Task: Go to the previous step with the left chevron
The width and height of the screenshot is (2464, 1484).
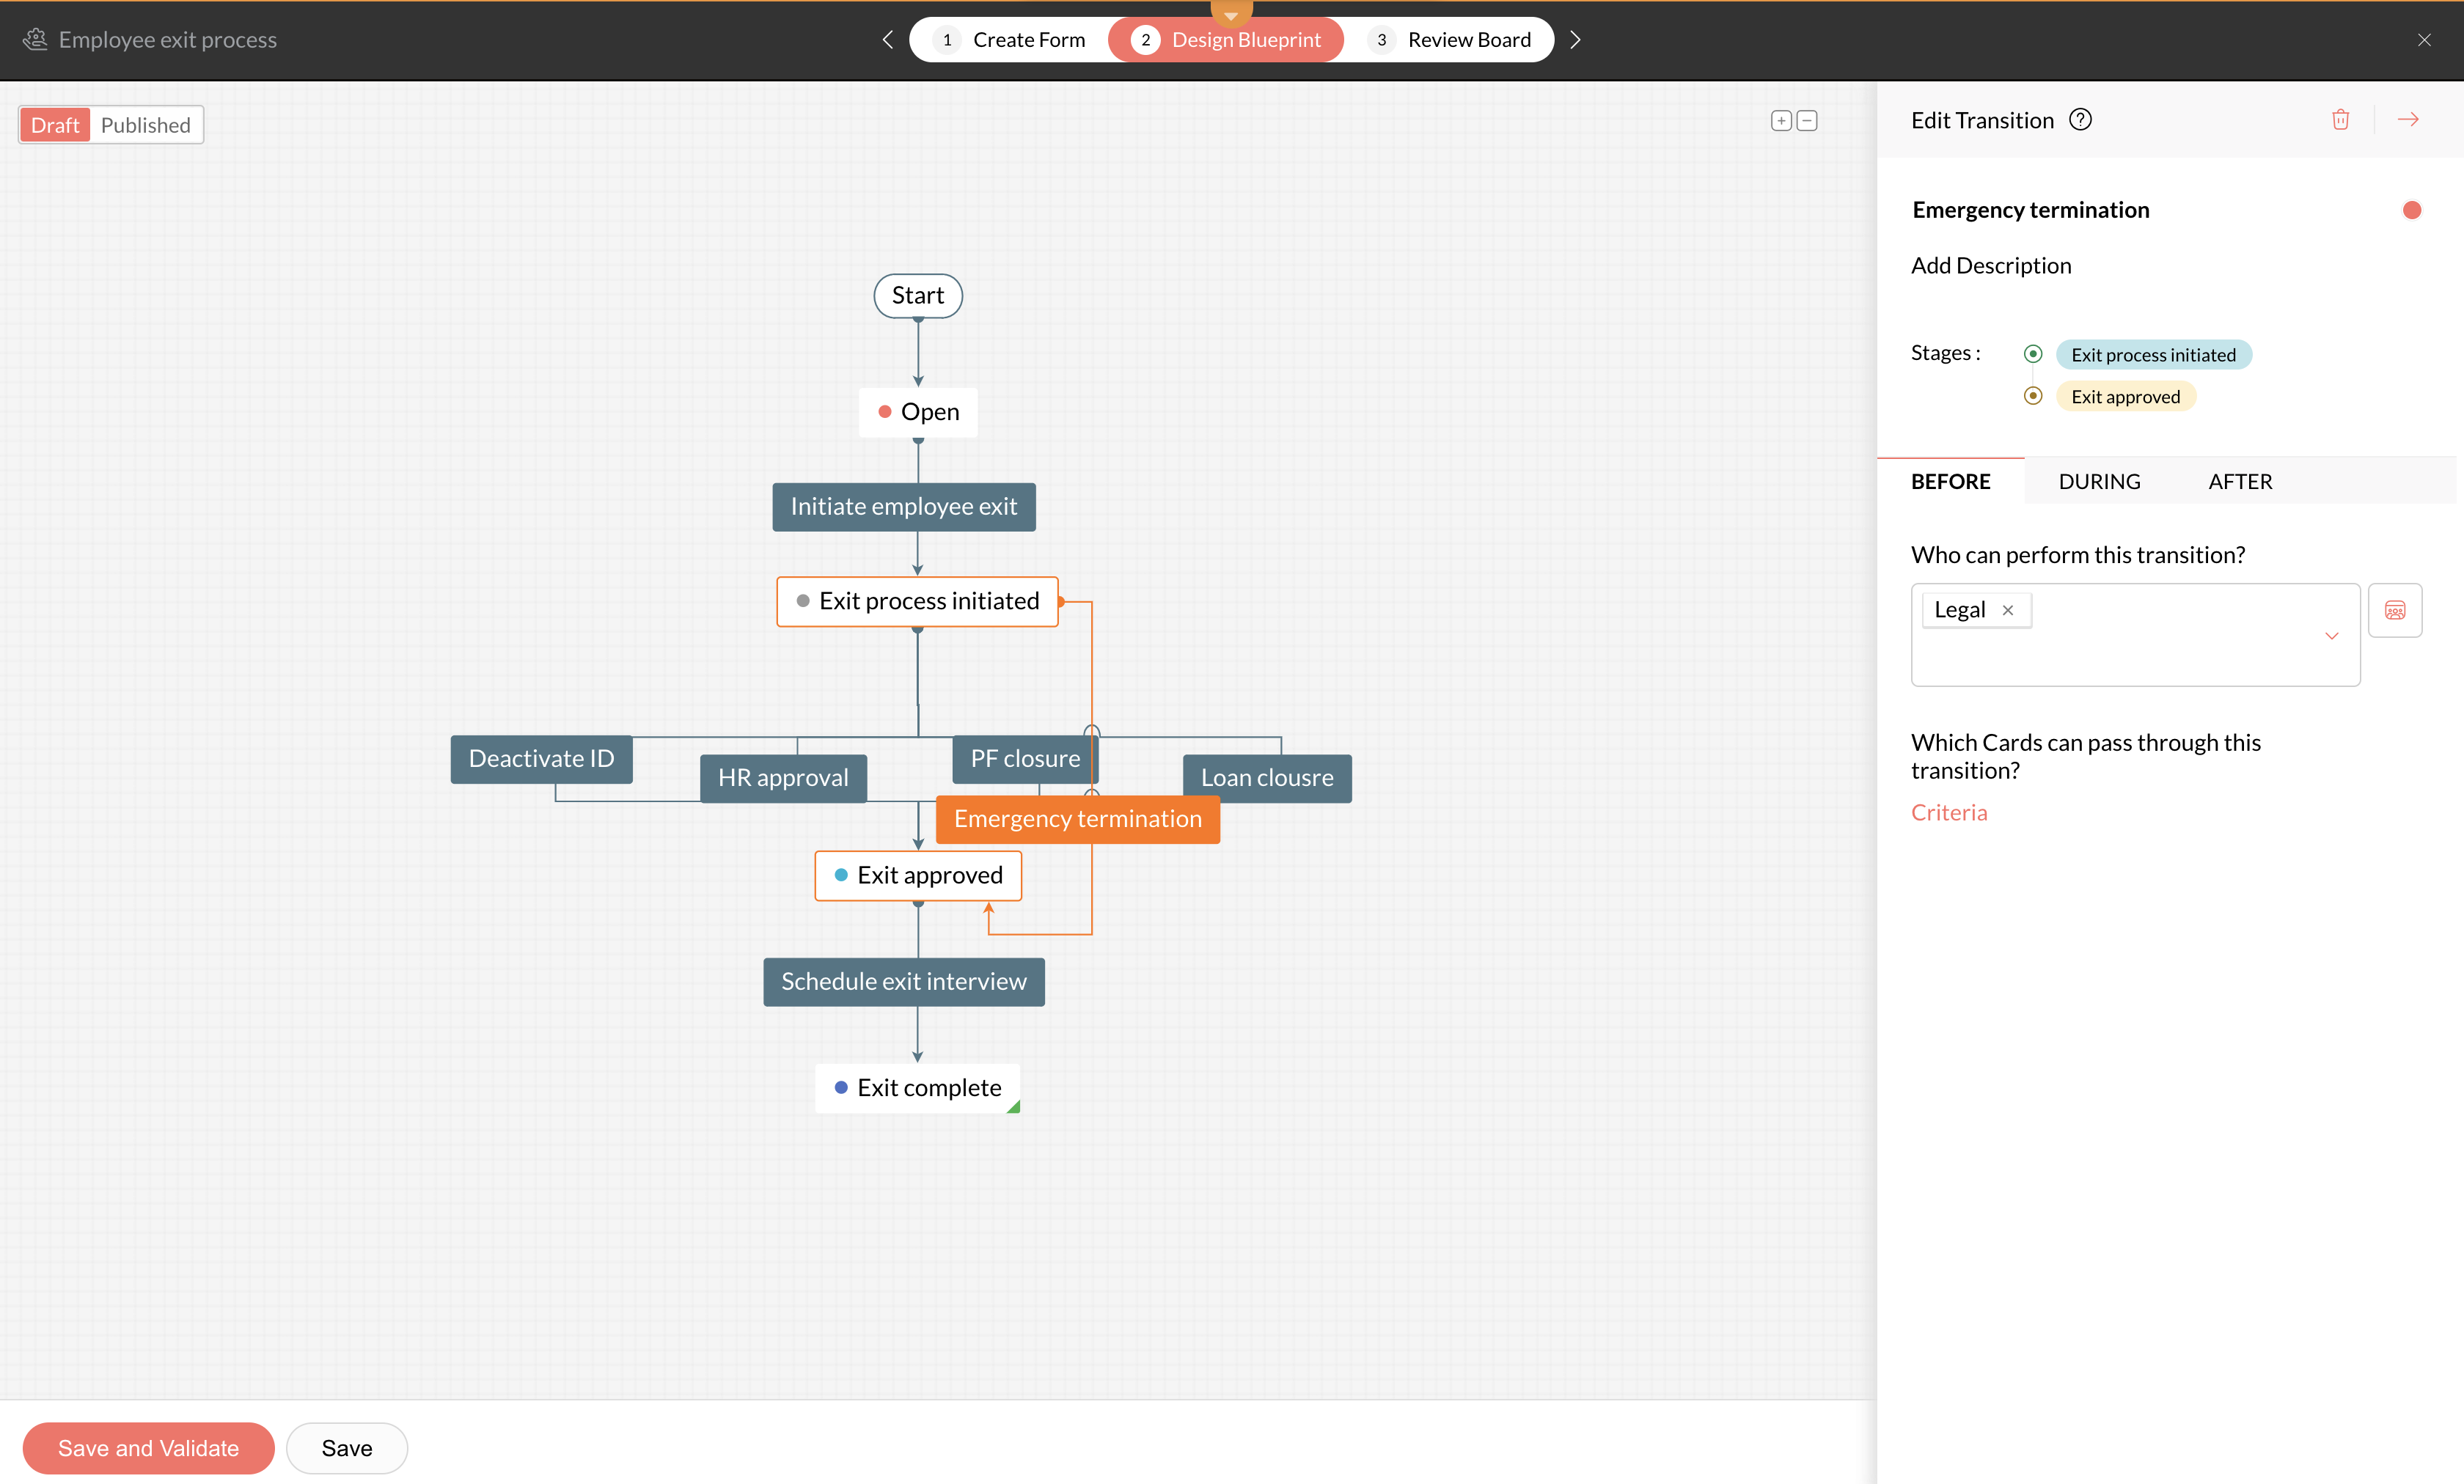Action: [x=887, y=40]
